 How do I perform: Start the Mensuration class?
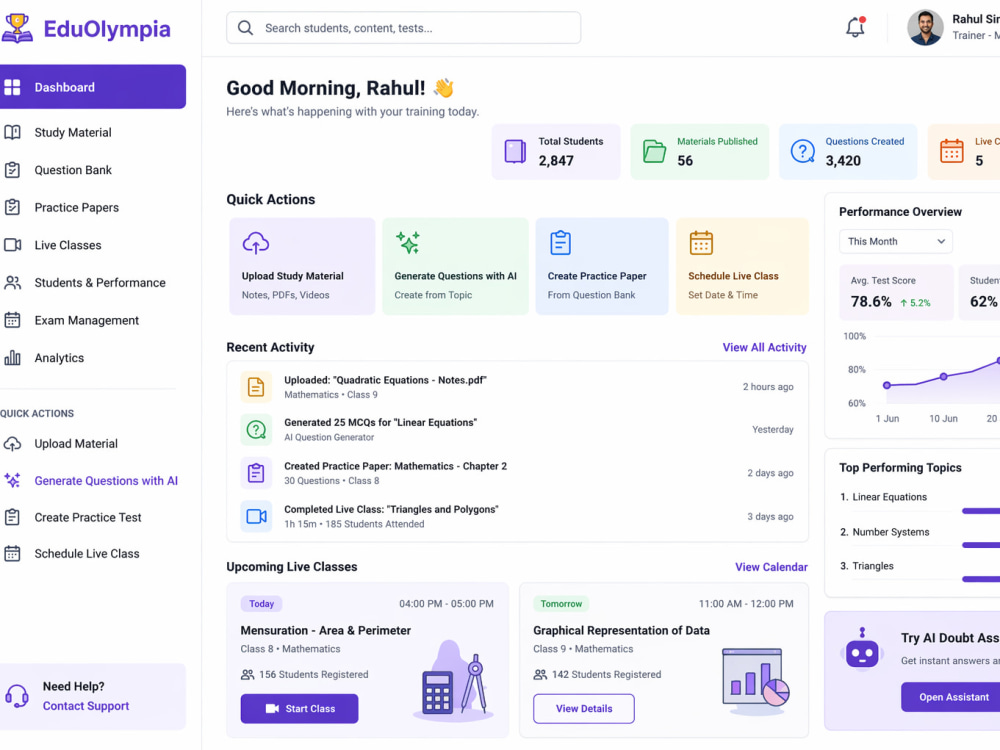299,709
